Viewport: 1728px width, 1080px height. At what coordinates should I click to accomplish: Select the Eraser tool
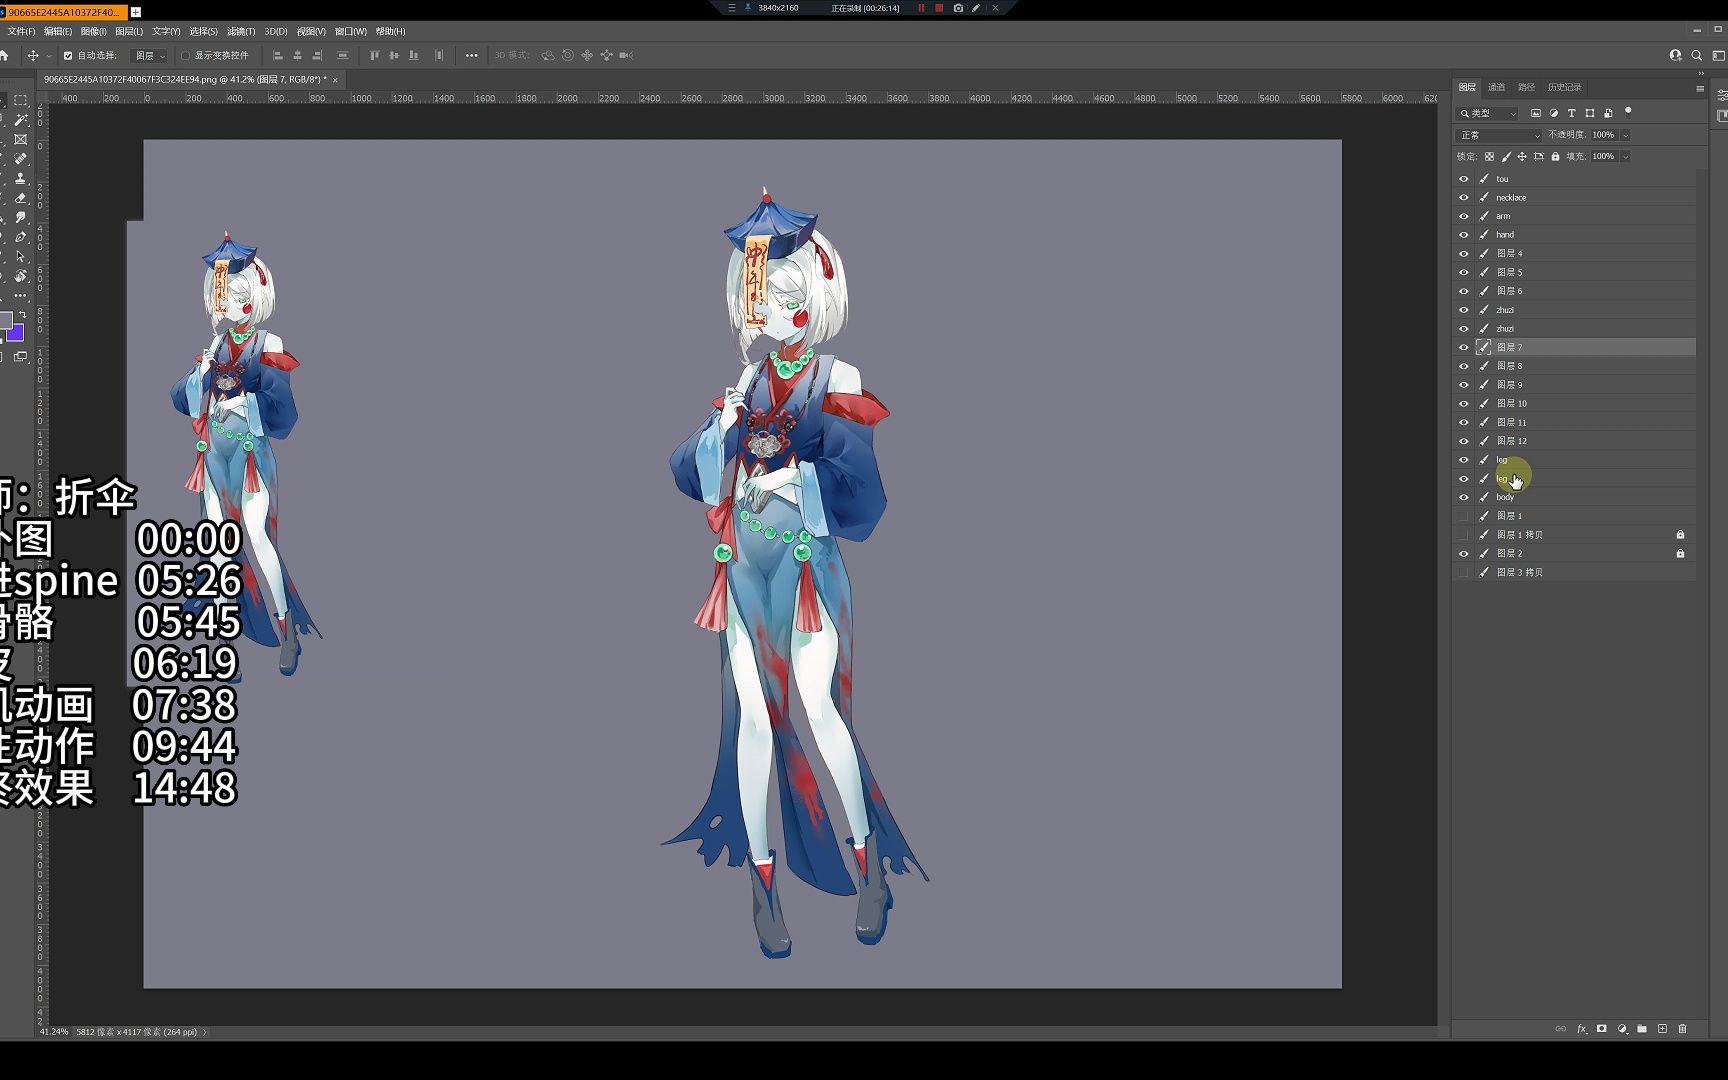point(20,198)
